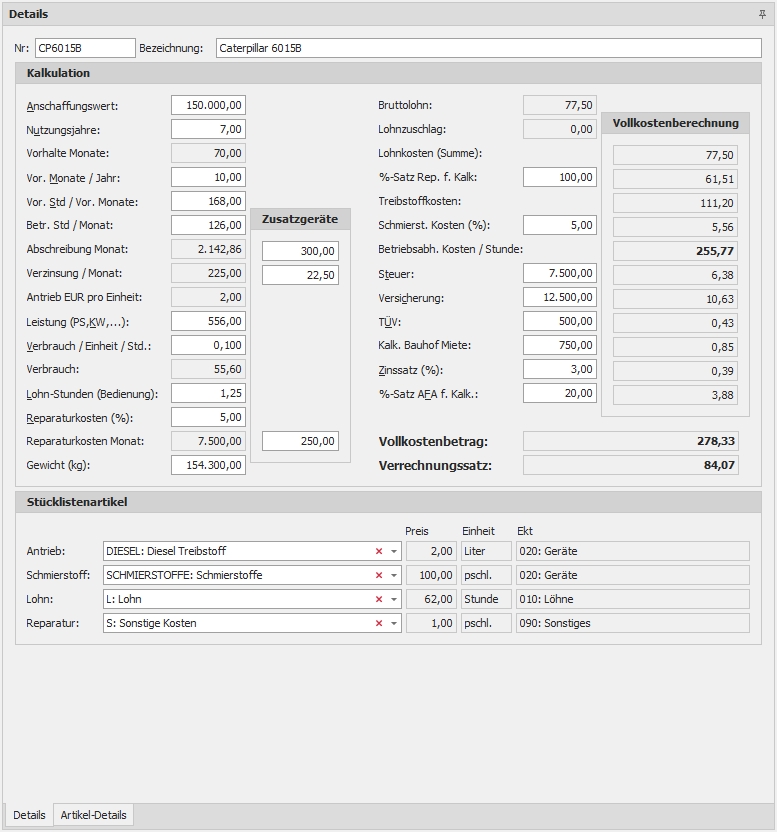The image size is (777, 832).
Task: Select the Reparatur combo box S: Sonstige Kosten
Action: (252, 623)
